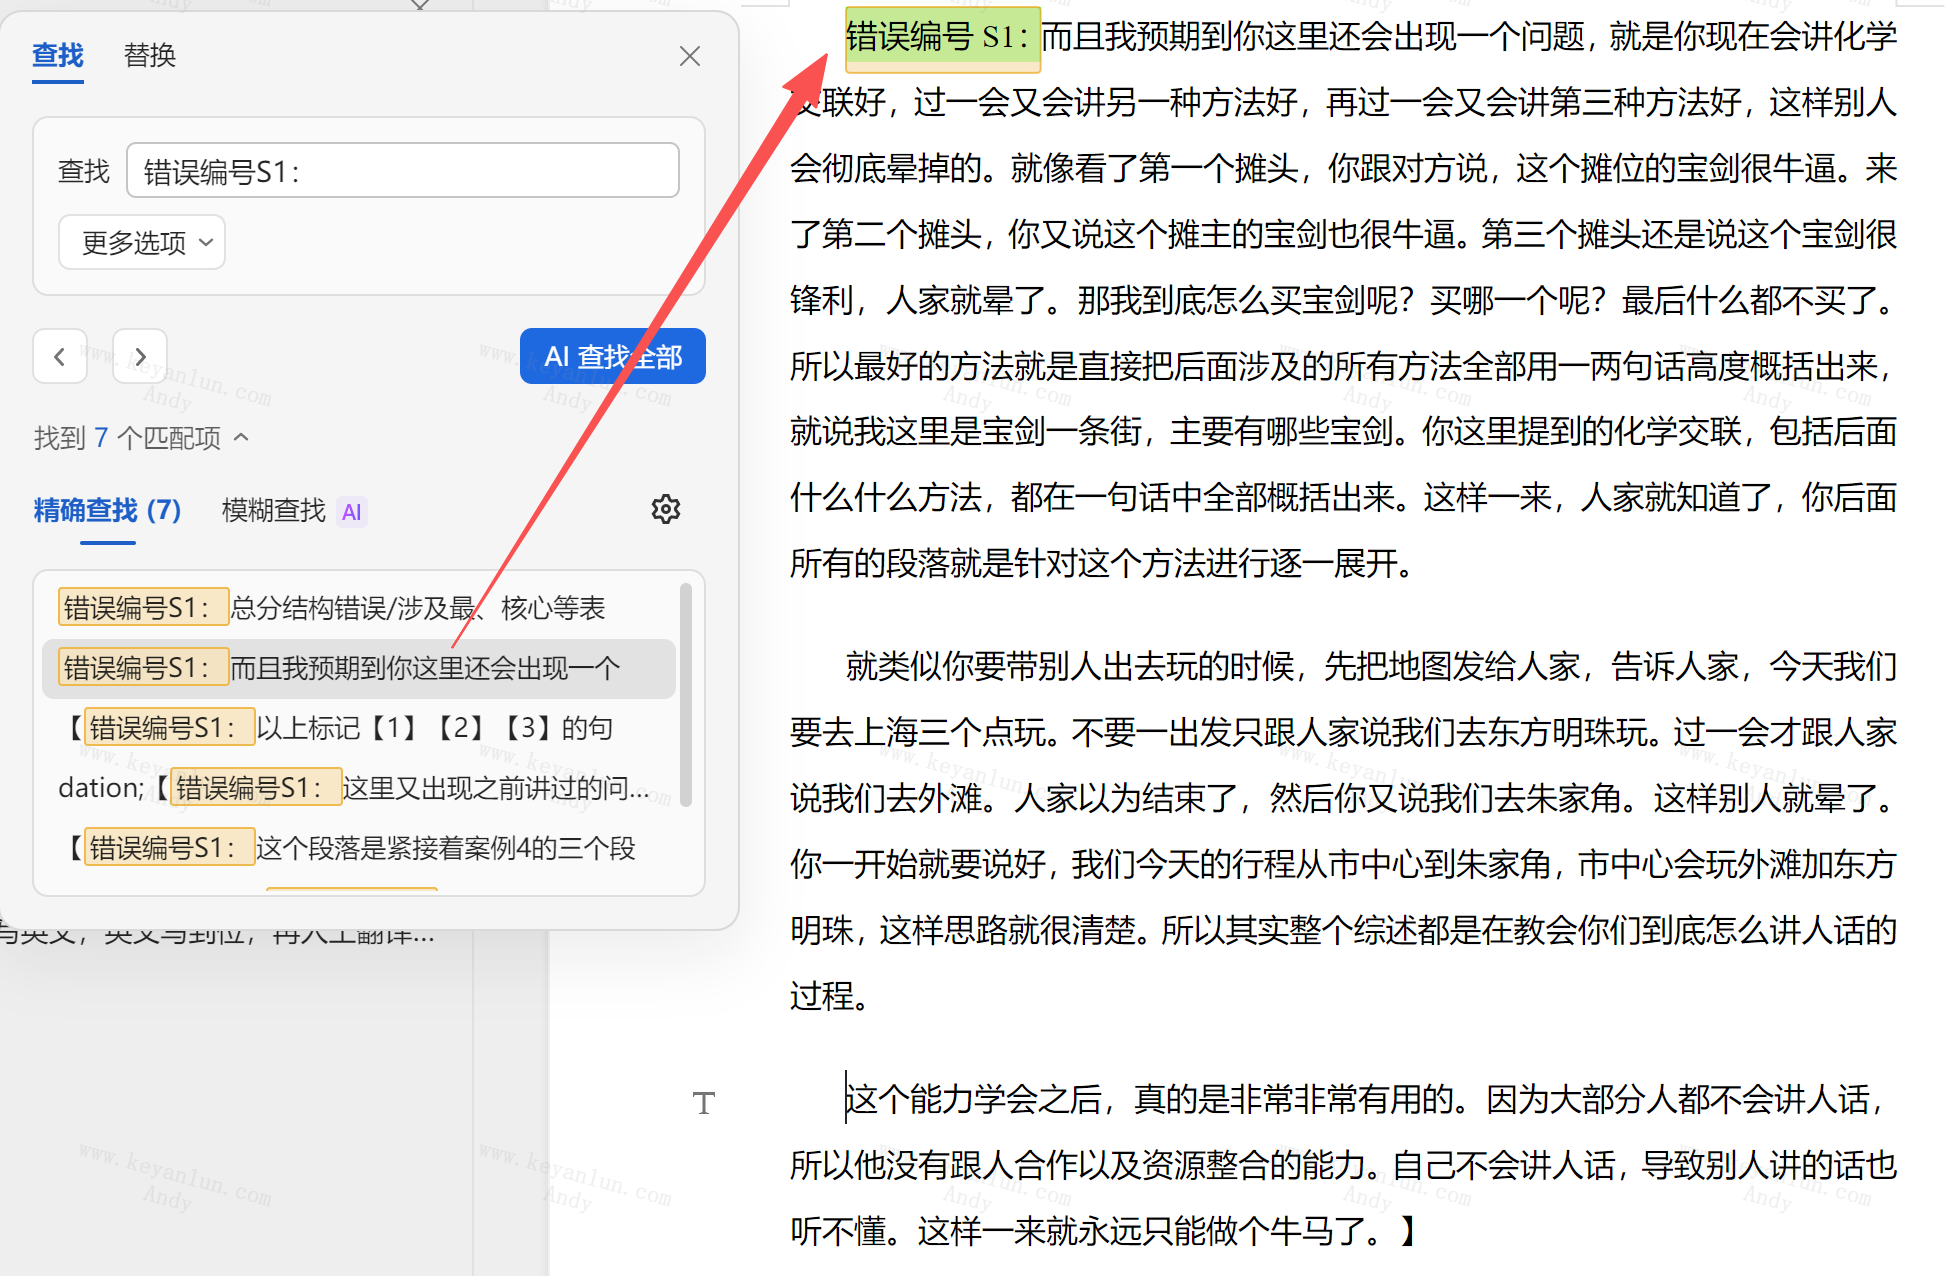
Task: Switch to 模糊查找 AI tab
Action: pos(294,511)
